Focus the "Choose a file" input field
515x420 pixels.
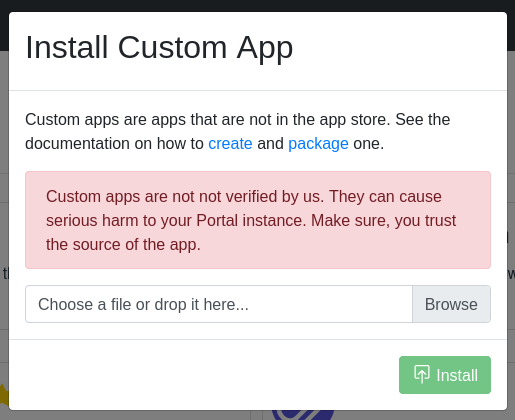click(219, 304)
